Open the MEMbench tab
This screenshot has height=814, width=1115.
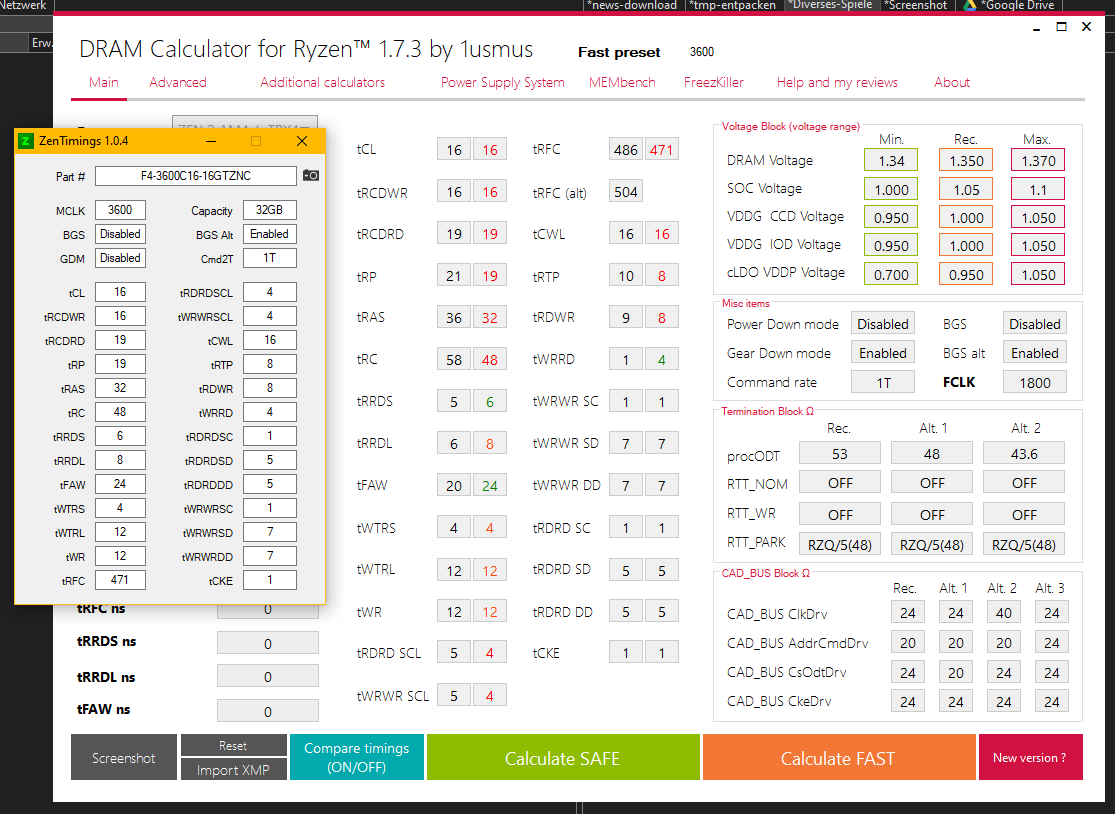pos(622,82)
